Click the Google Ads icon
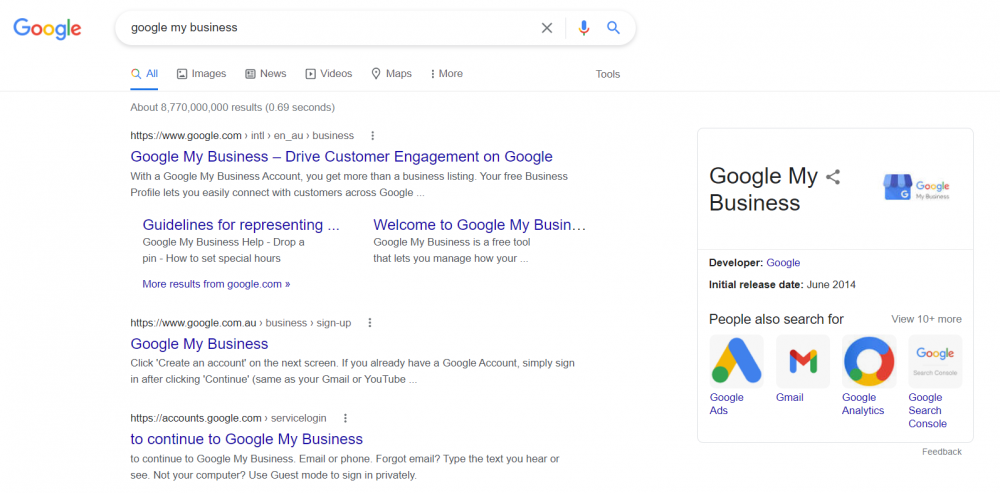Viewport: 1000px width, 493px height. pyautogui.click(x=737, y=361)
